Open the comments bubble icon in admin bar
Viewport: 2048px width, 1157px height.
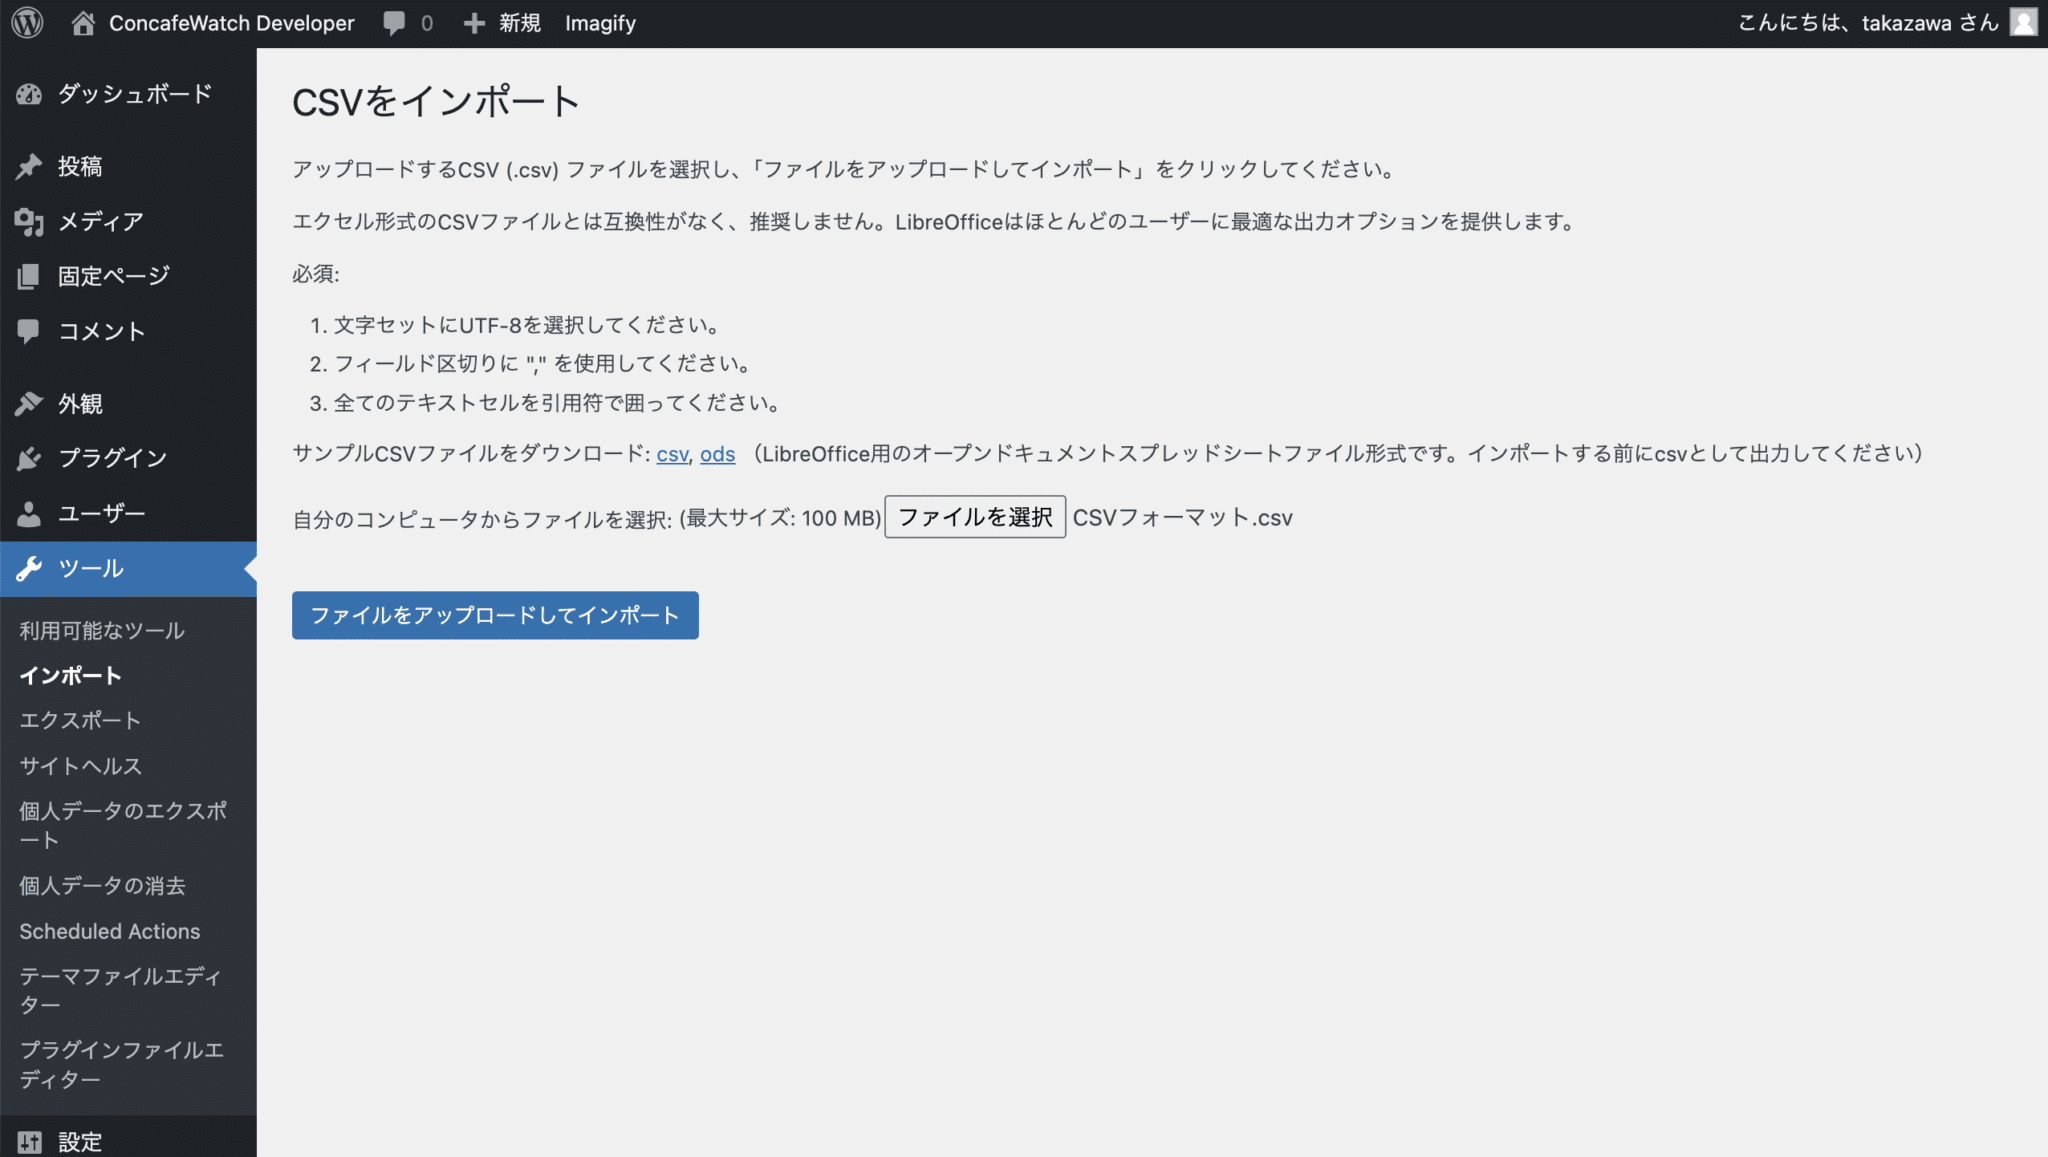[x=394, y=22]
